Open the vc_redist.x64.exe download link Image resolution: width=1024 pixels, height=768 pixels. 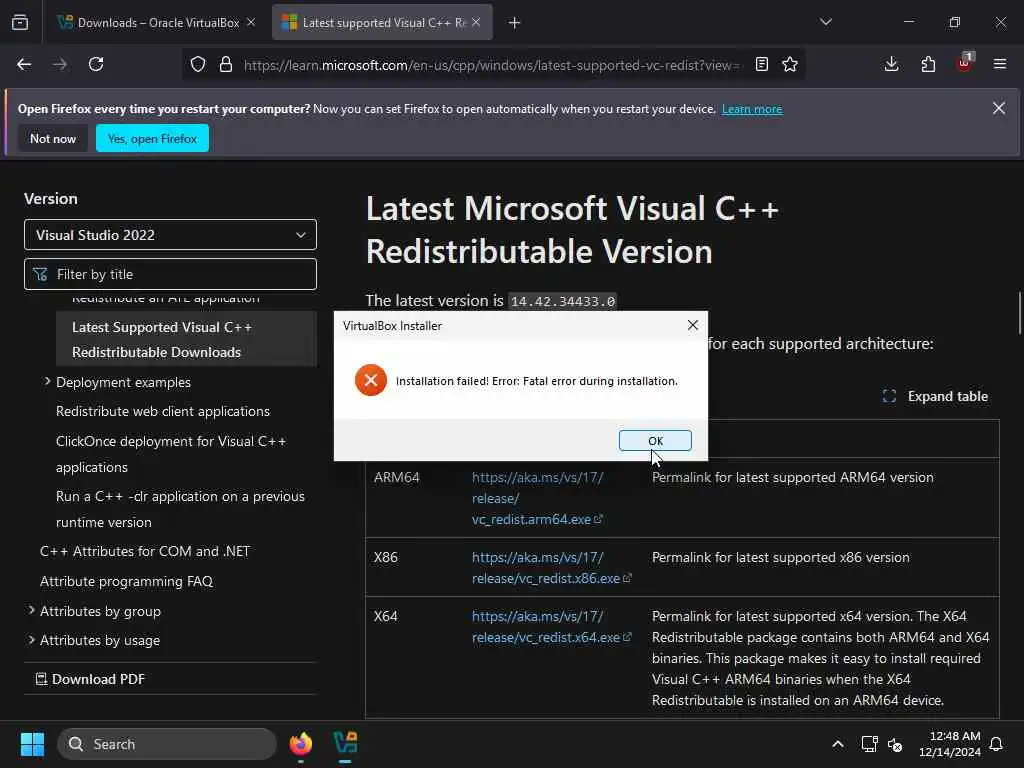pos(551,626)
